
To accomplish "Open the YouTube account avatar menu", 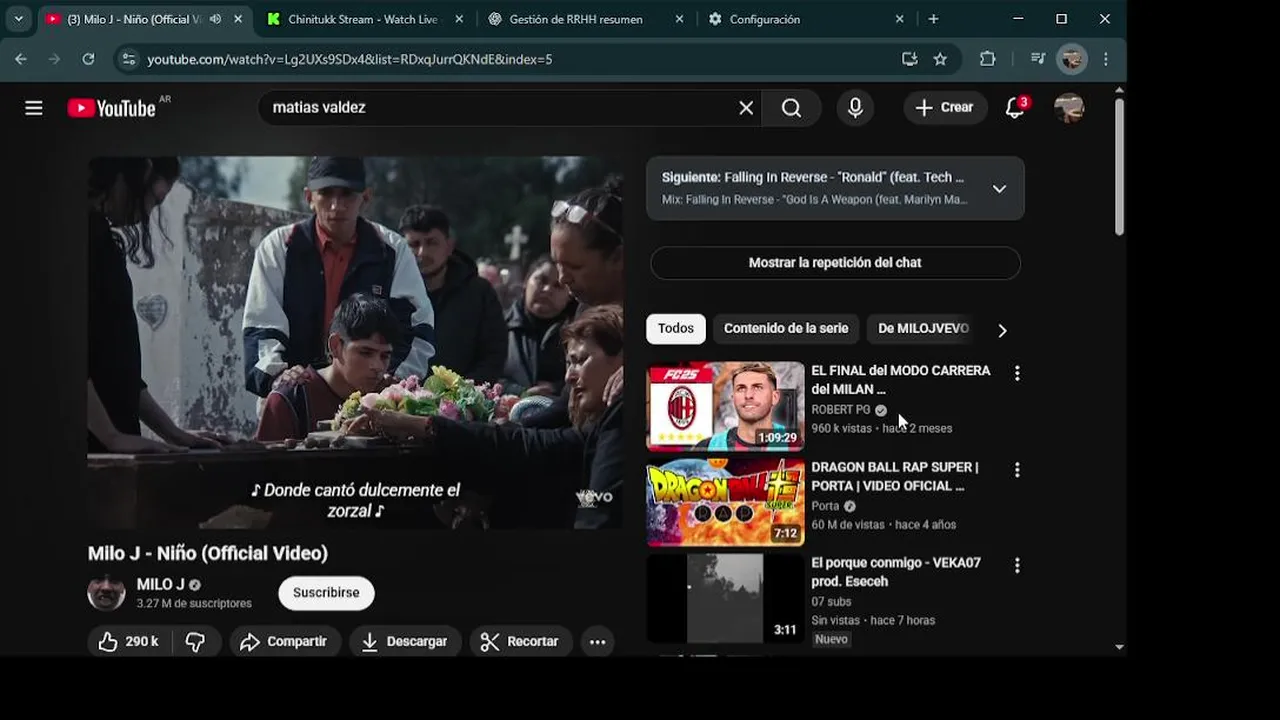I will point(1069,108).
